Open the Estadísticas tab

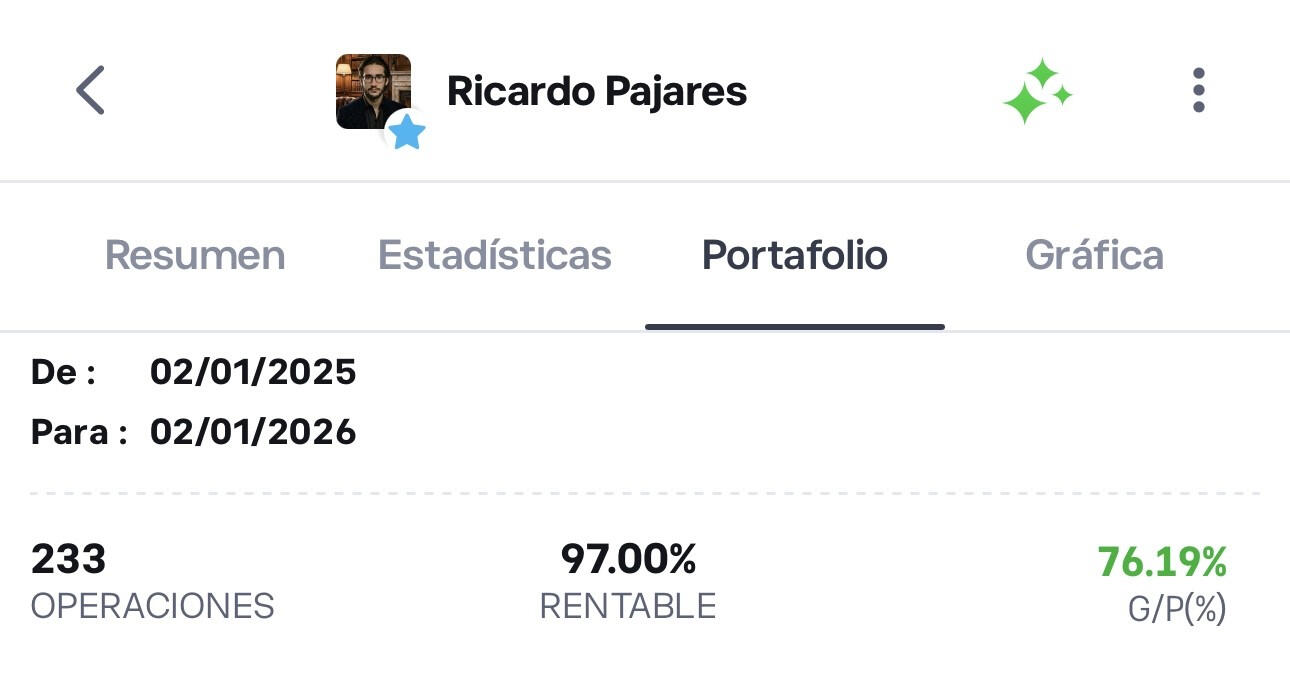494,256
